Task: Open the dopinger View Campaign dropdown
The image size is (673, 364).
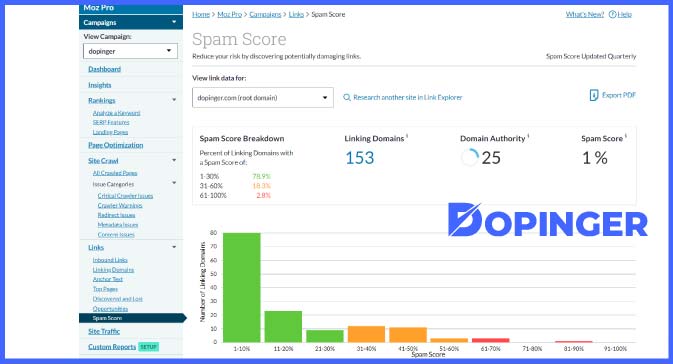Action: pyautogui.click(x=130, y=51)
